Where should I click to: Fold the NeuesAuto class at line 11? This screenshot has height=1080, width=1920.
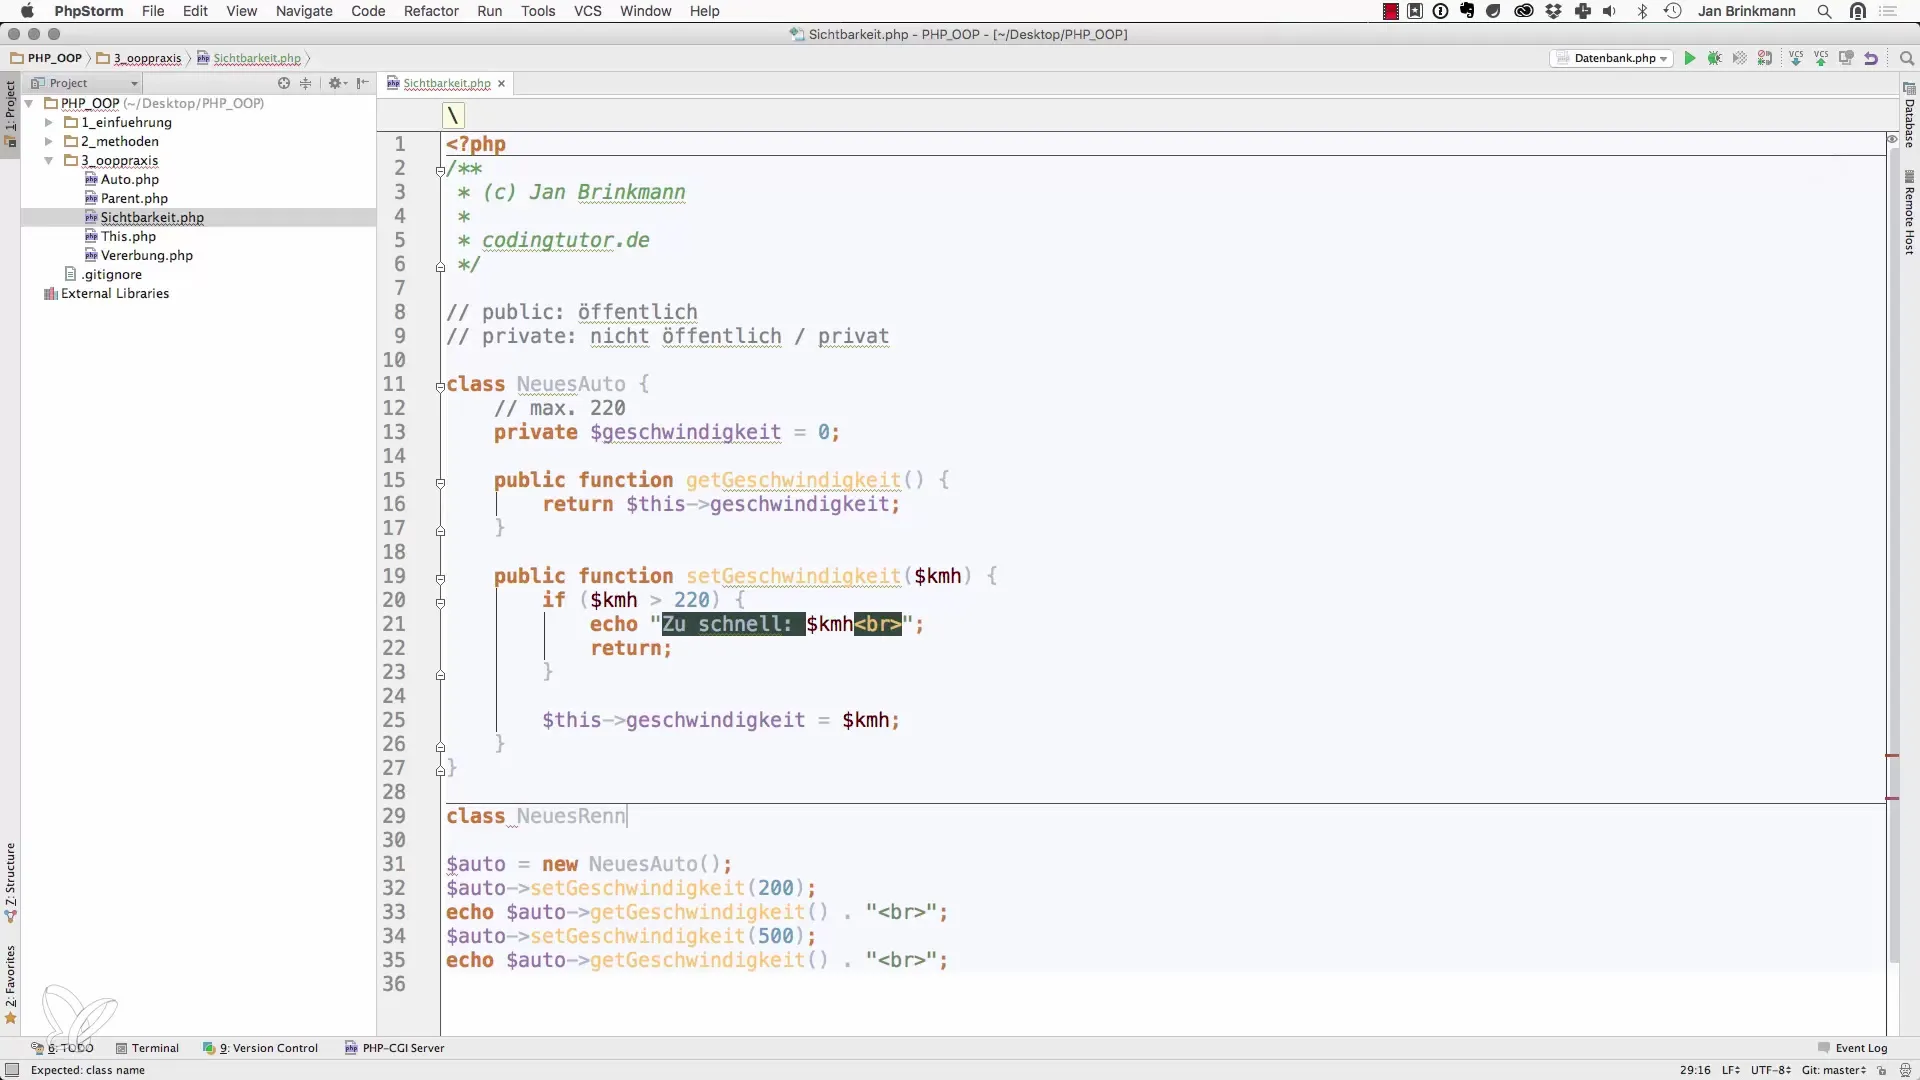[440, 386]
